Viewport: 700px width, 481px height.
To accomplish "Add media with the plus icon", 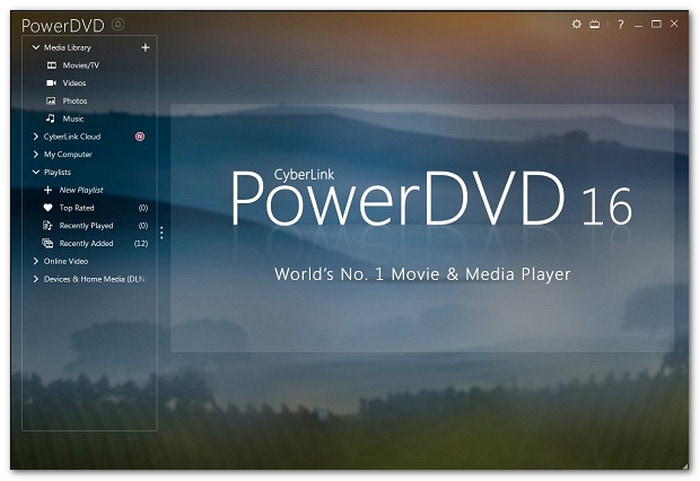I will pyautogui.click(x=145, y=47).
